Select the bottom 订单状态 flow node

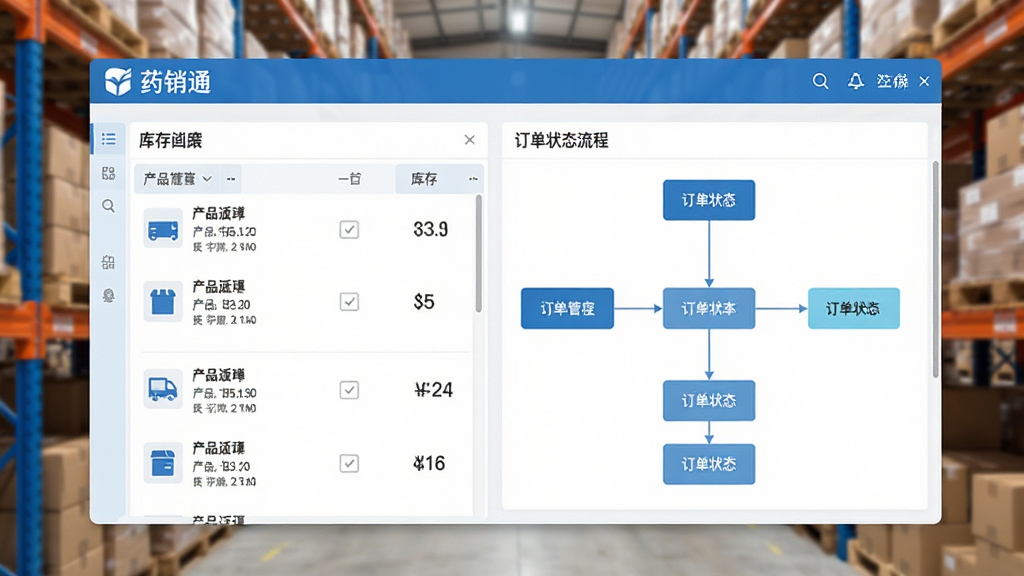709,464
